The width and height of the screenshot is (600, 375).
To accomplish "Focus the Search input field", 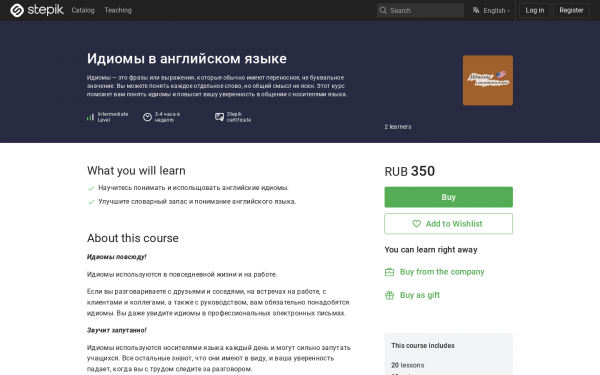I will tap(420, 10).
